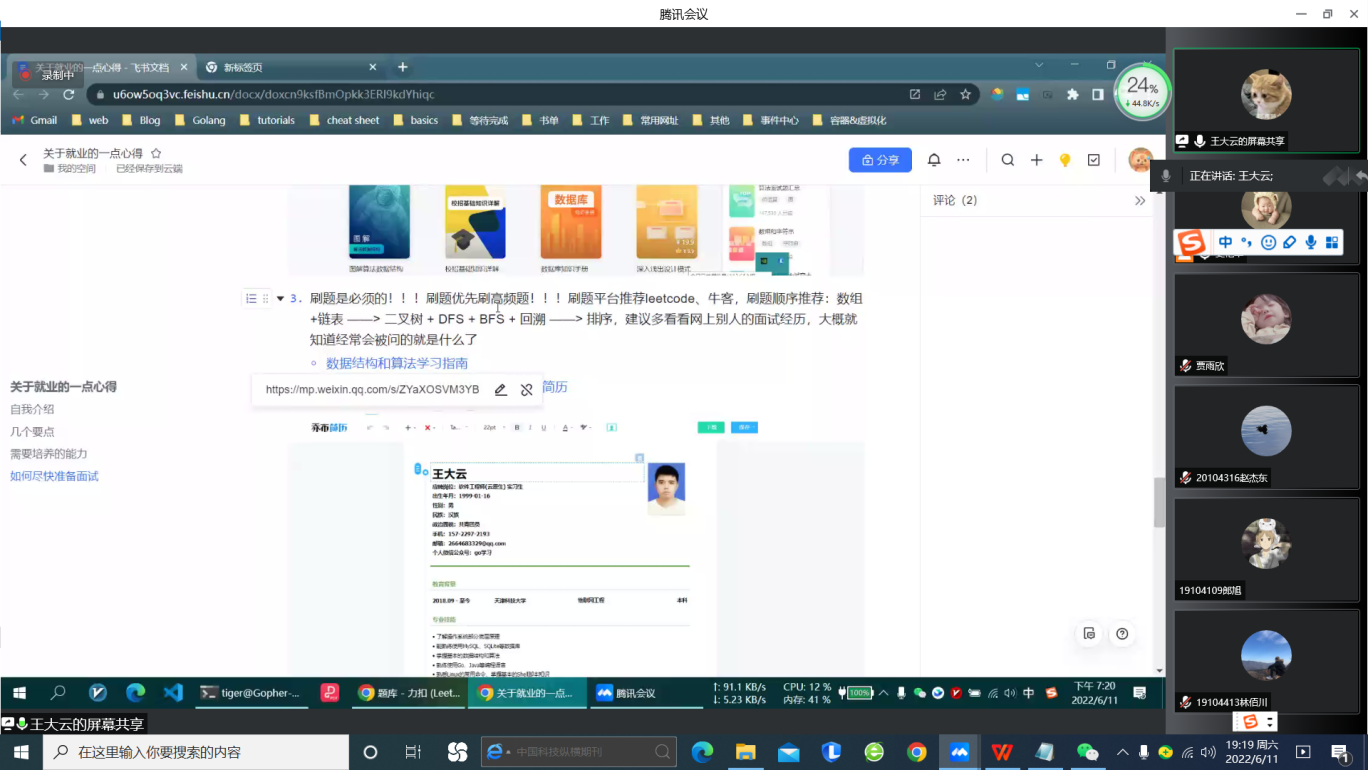Image resolution: width=1368 pixels, height=770 pixels.
Task: Toggle microphone in Sogou input toolbar
Action: [1310, 242]
